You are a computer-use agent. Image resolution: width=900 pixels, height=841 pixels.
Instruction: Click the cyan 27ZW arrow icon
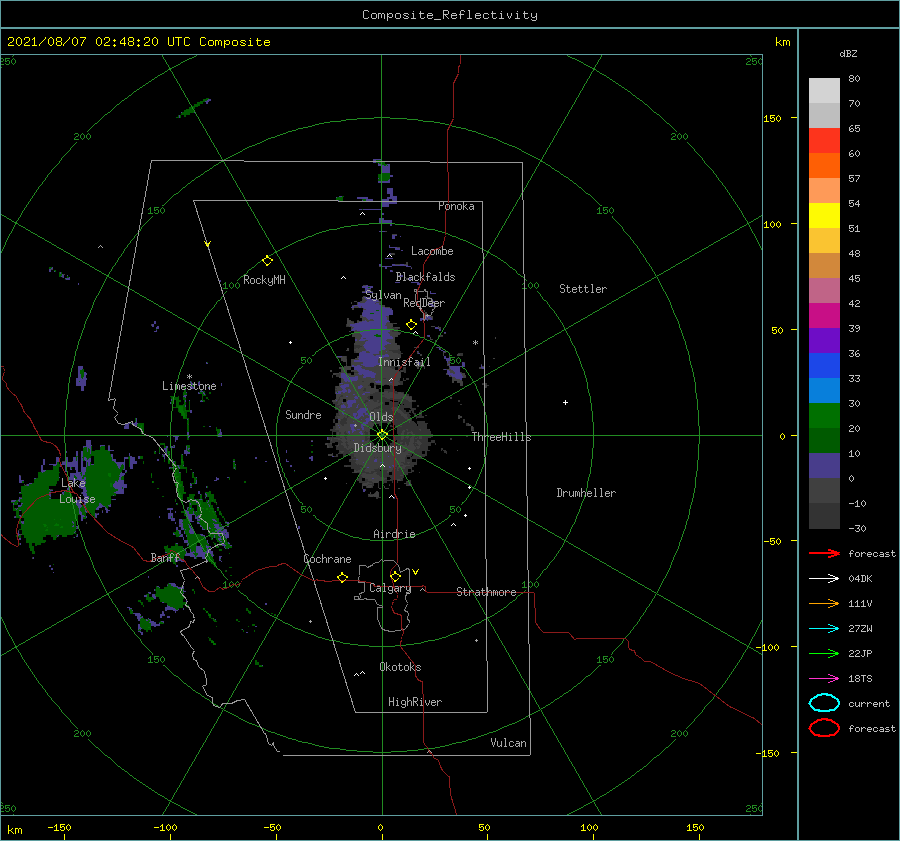coord(824,629)
